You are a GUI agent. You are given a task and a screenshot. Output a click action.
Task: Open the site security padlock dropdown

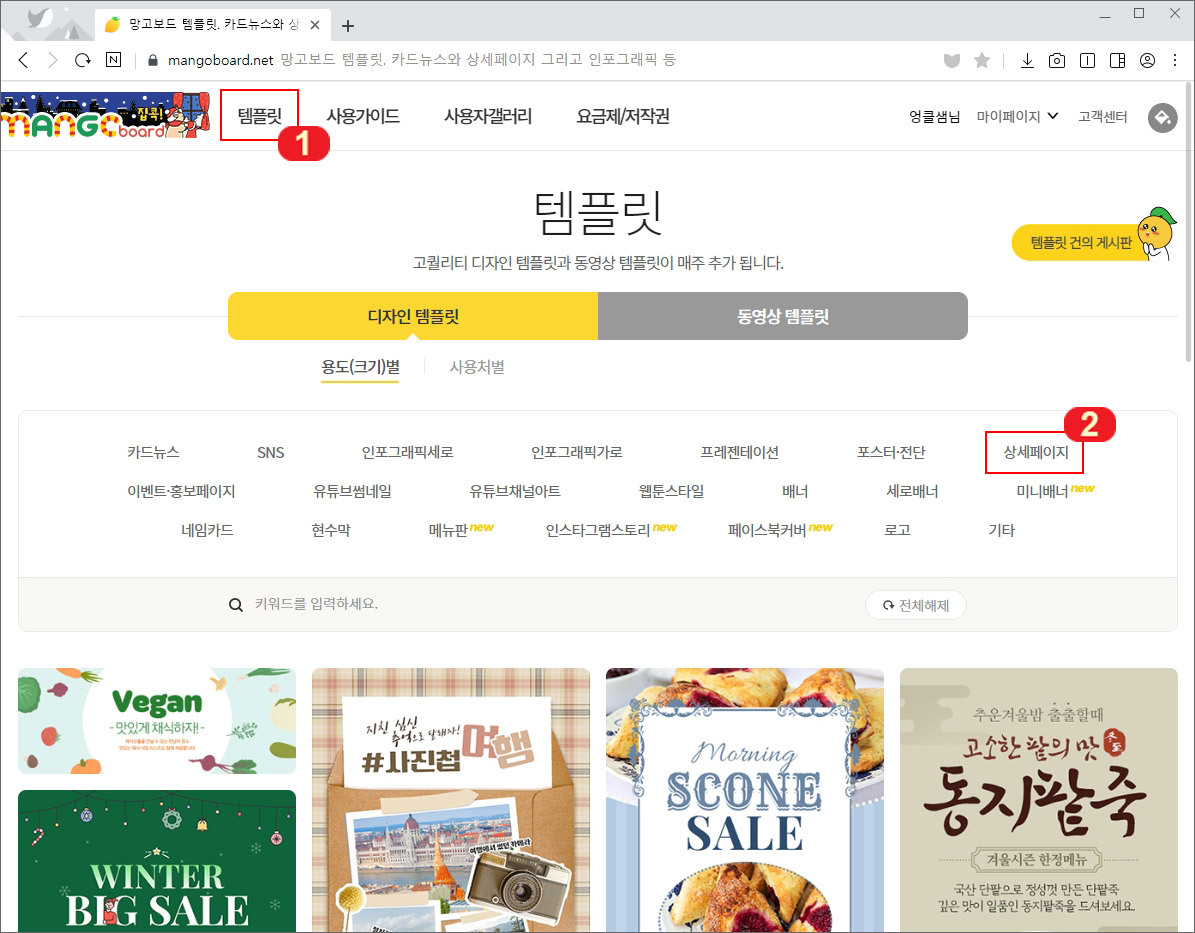tap(151, 60)
